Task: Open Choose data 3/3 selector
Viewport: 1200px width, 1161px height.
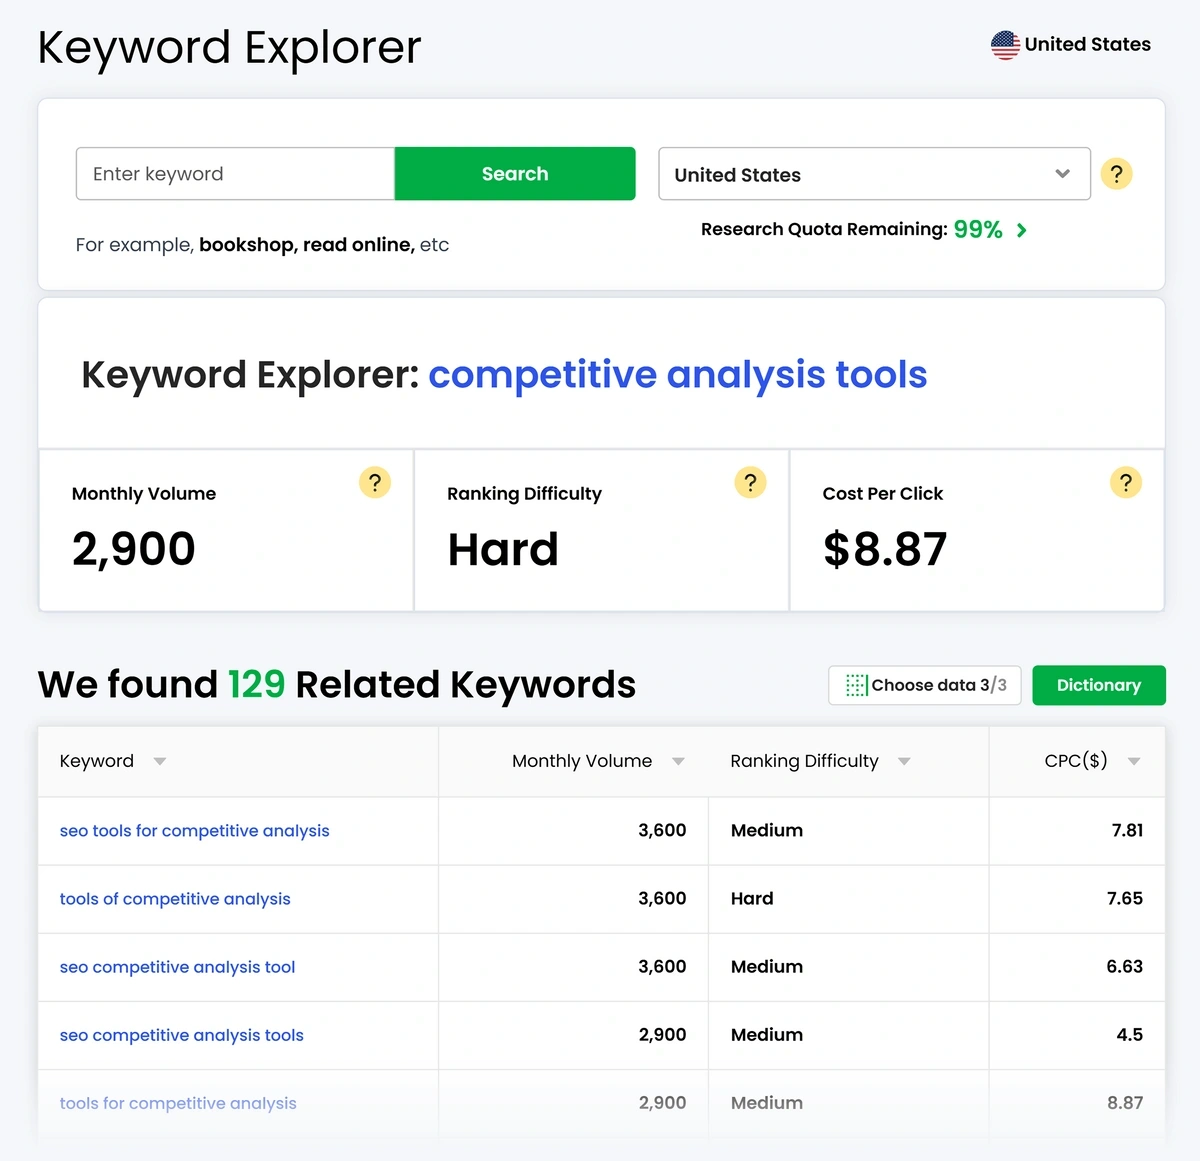Action: 925,685
